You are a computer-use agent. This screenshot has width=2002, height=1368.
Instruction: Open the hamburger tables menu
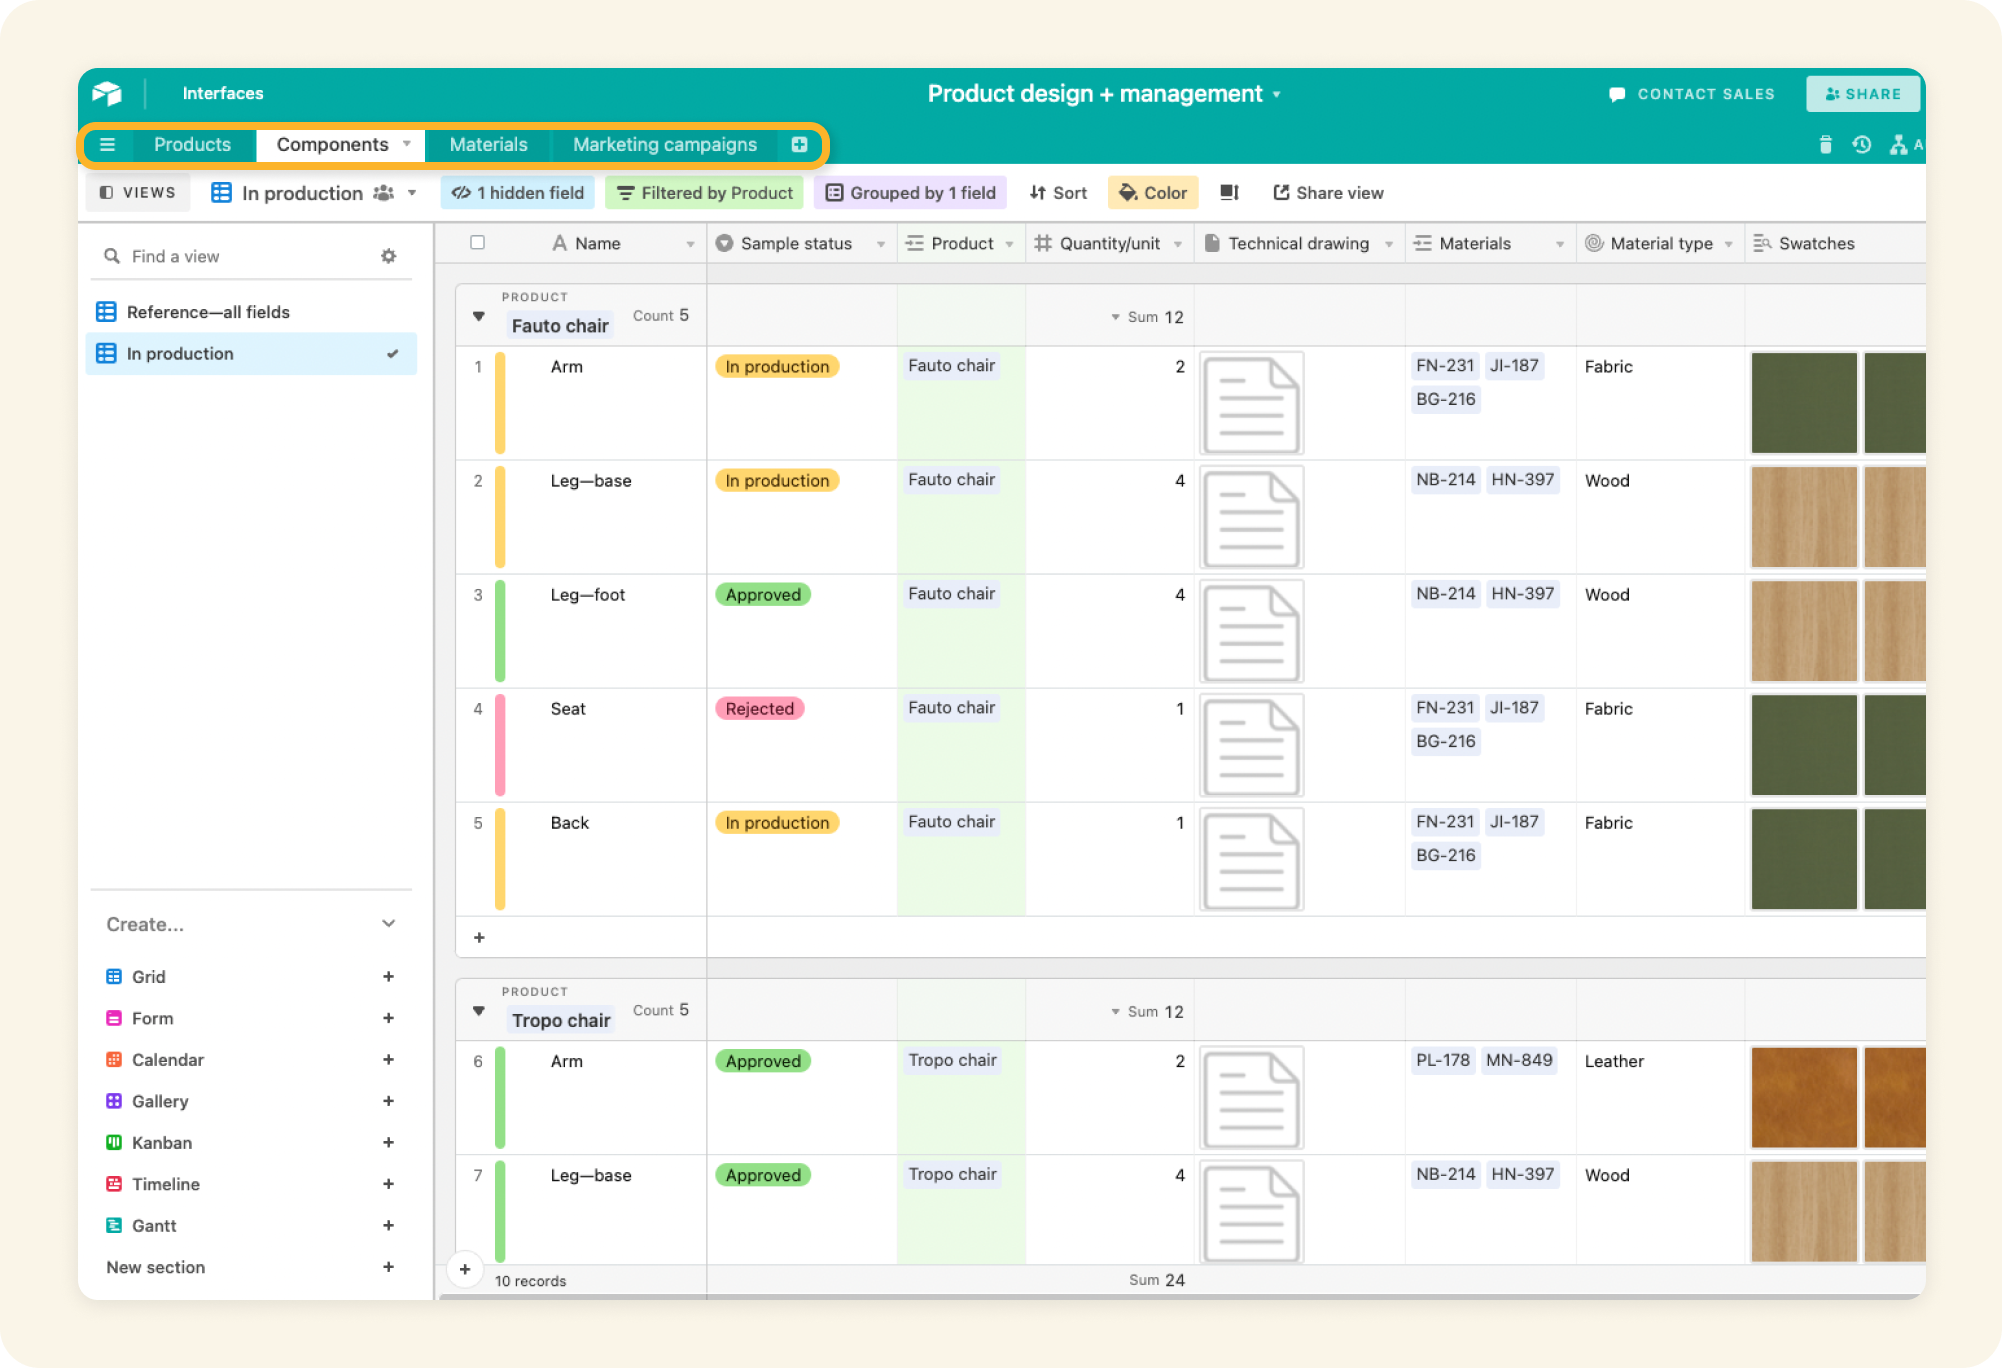click(107, 145)
